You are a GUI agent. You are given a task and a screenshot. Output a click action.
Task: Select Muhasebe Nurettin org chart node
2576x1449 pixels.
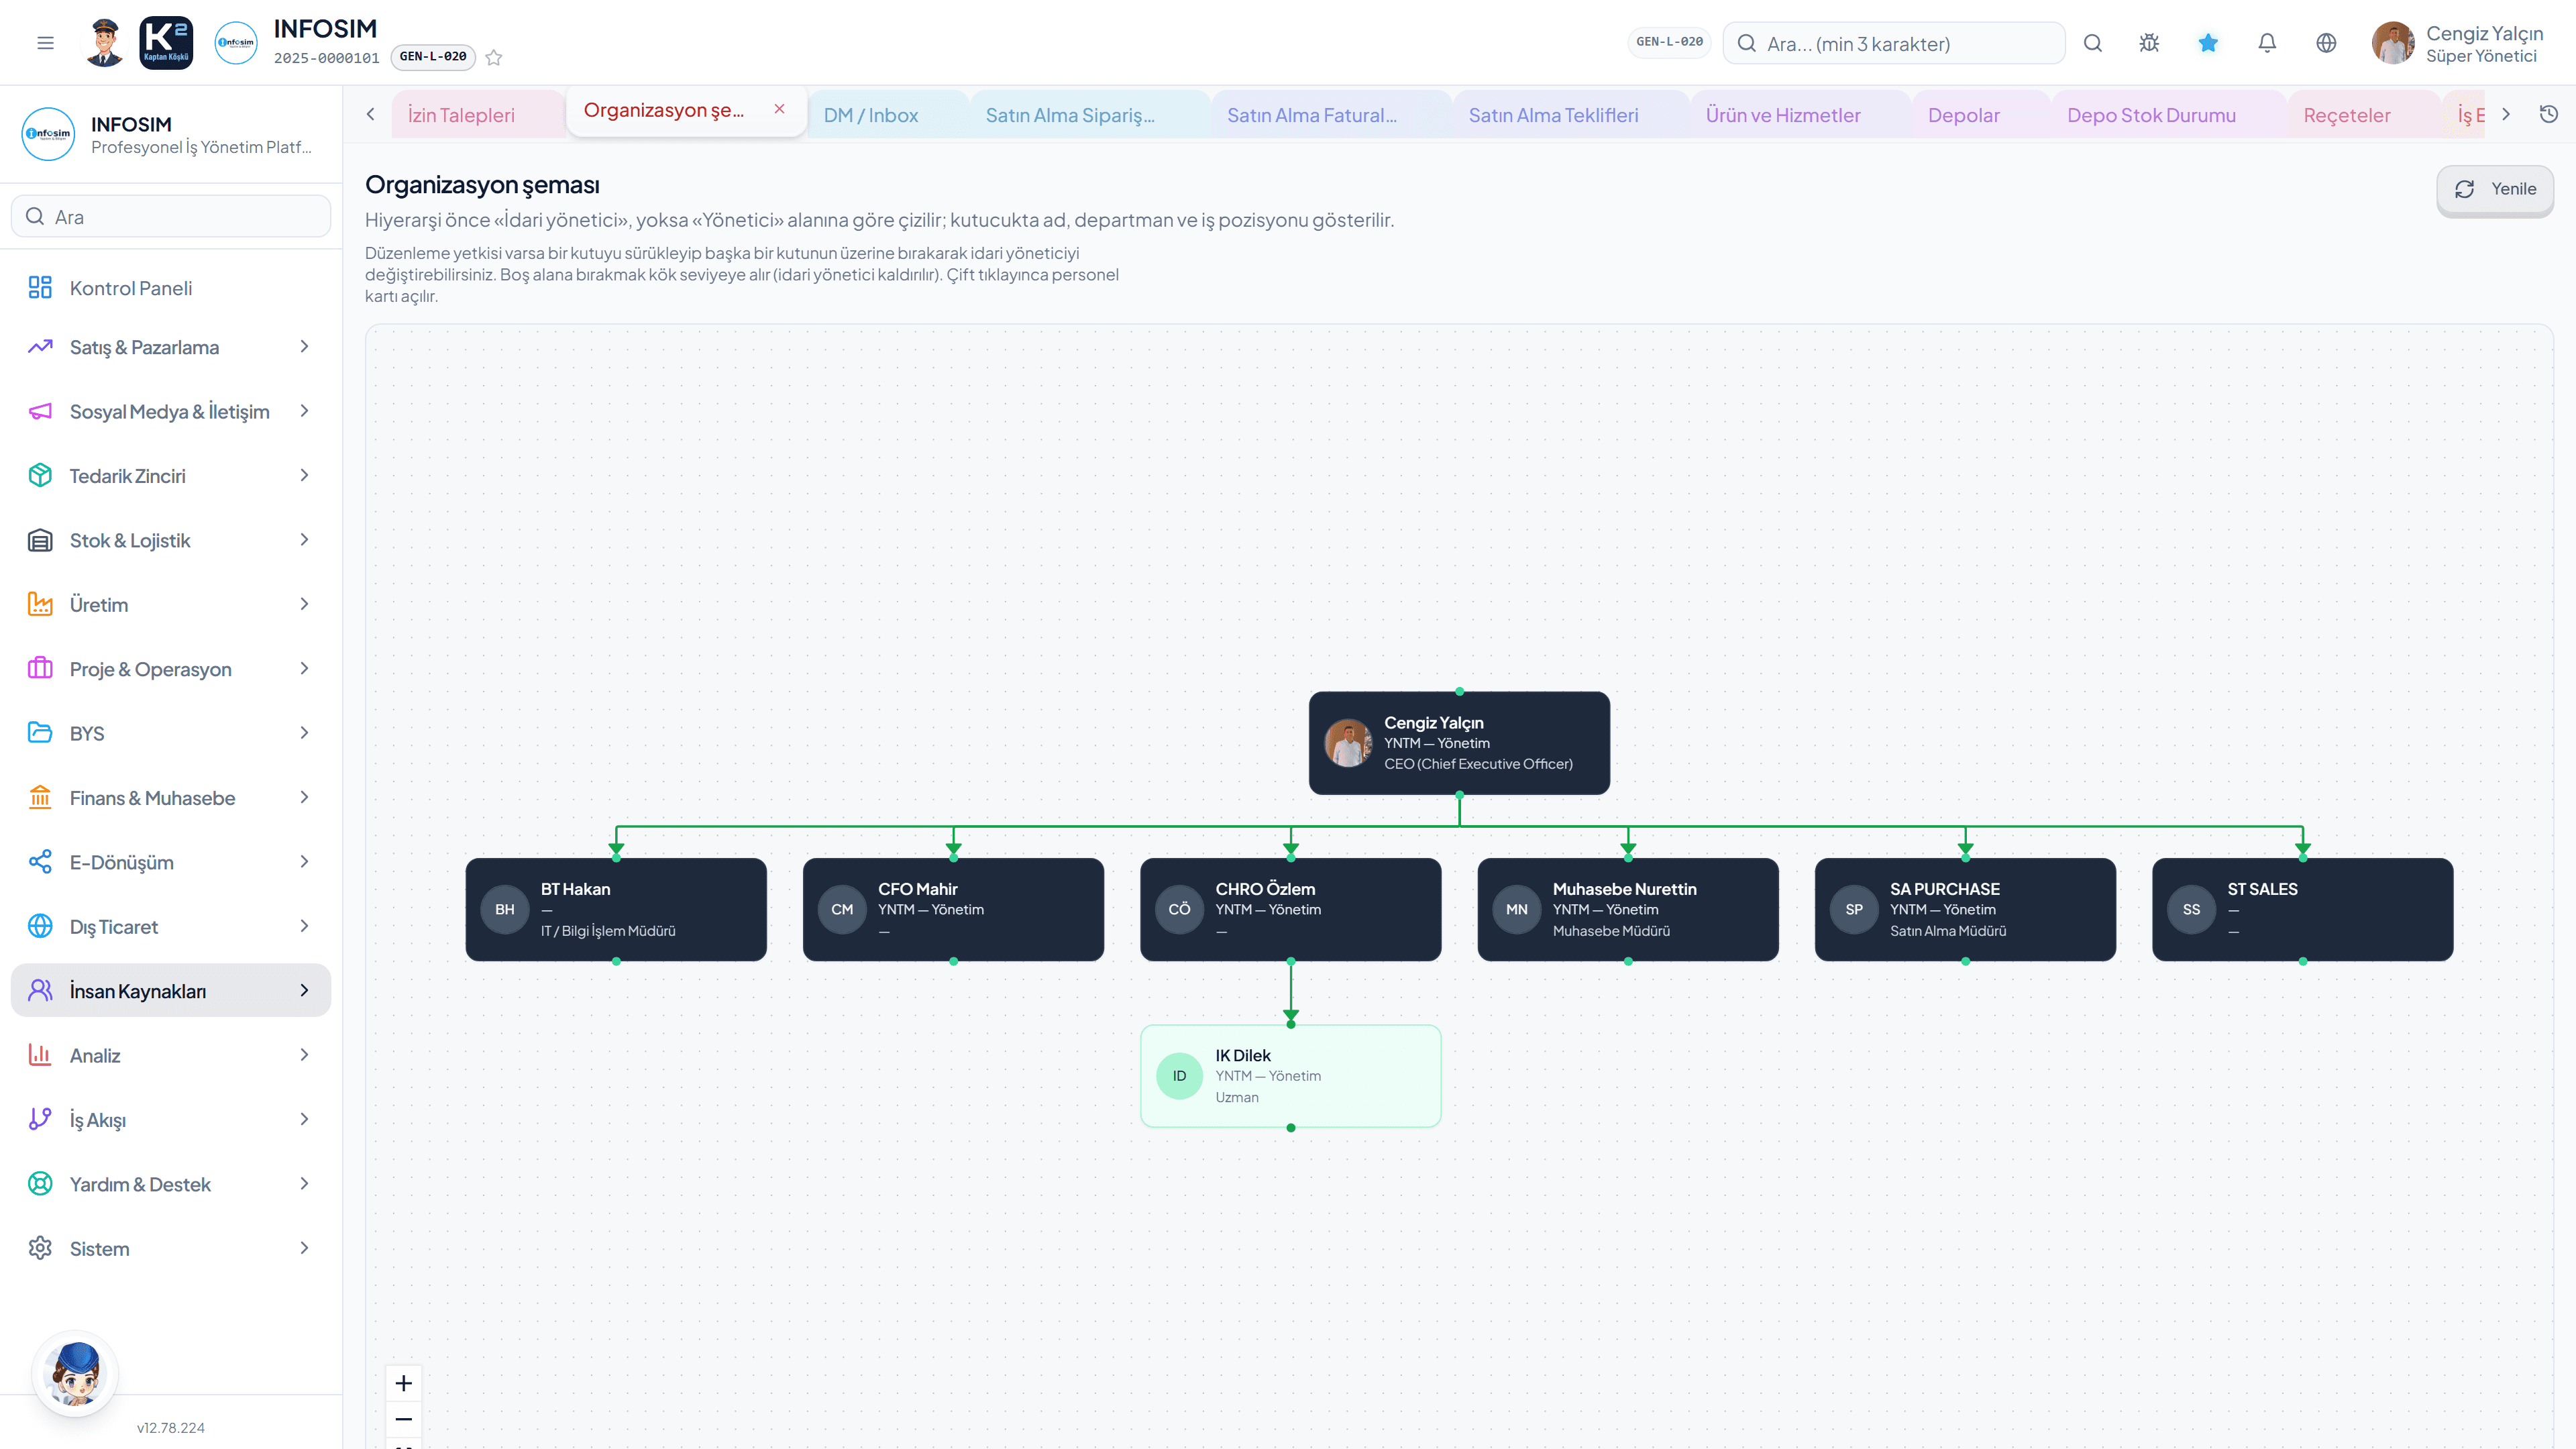pyautogui.click(x=1628, y=909)
